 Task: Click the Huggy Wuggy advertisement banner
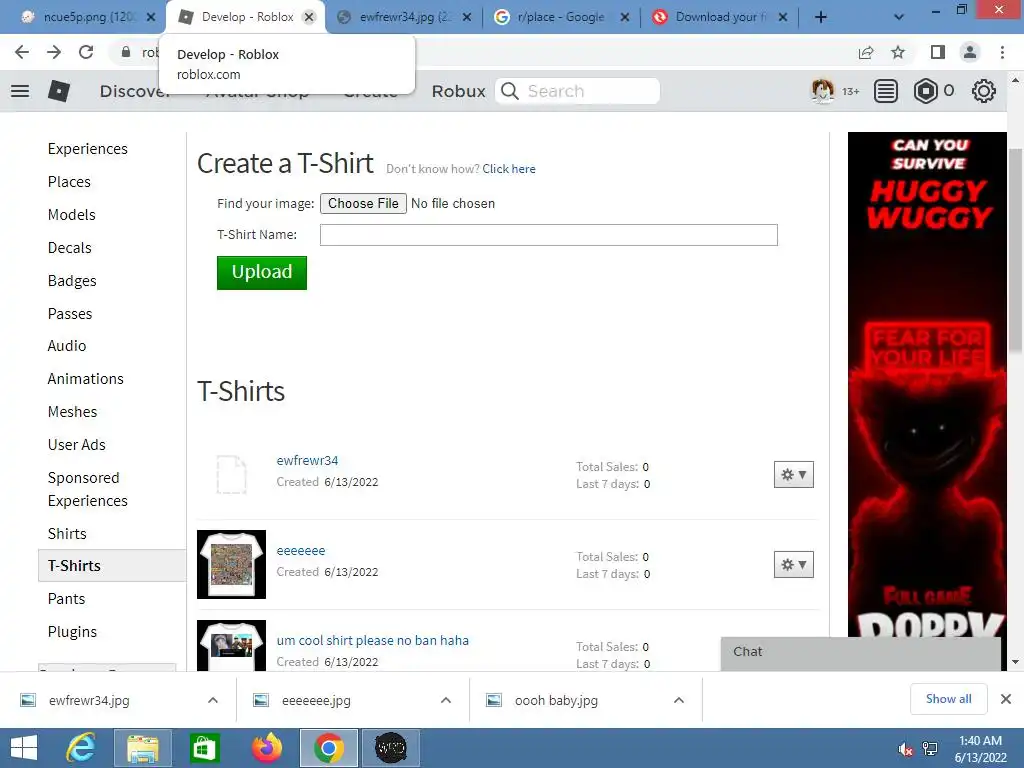click(927, 385)
